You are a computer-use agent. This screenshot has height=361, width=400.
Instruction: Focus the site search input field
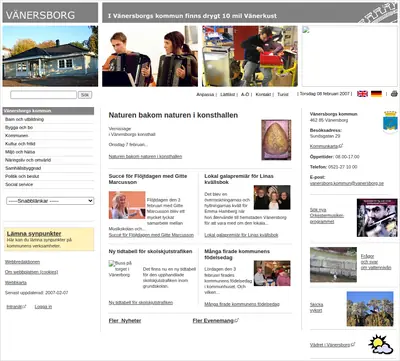point(44,95)
